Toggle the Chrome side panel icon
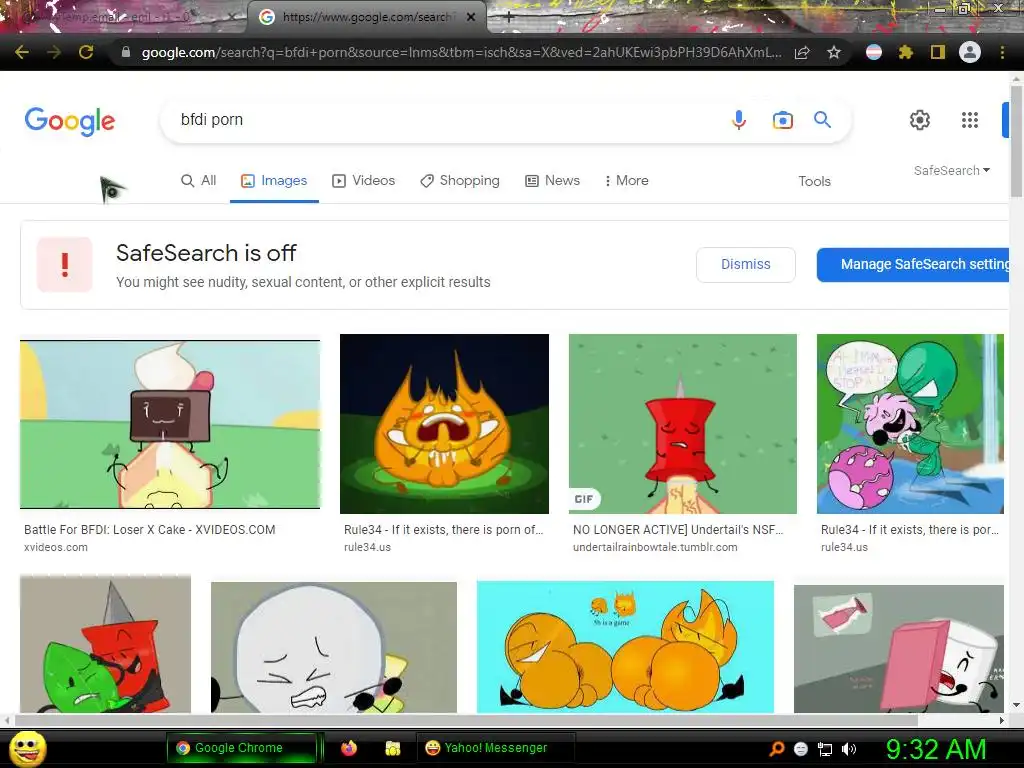Viewport: 1024px width, 768px height. point(938,52)
